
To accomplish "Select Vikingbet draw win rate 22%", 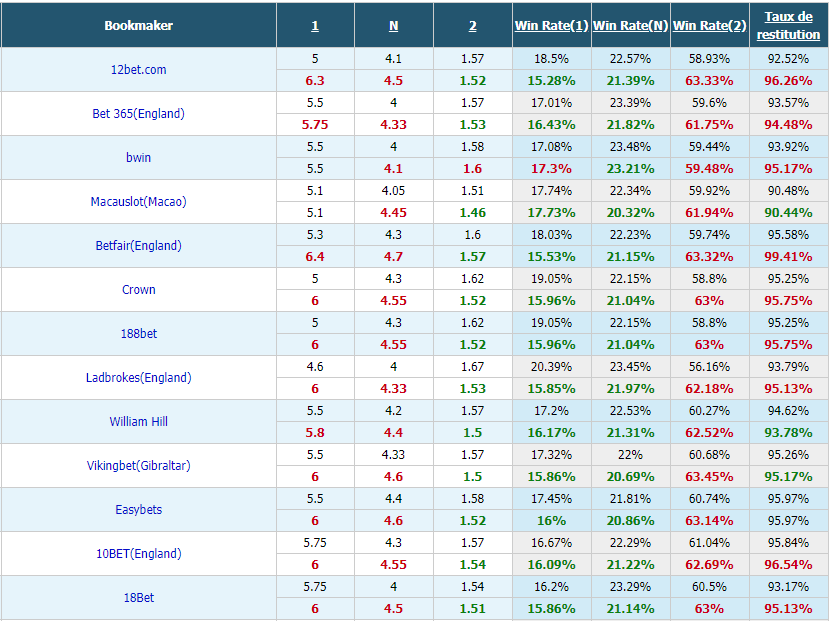I will (x=630, y=454).
